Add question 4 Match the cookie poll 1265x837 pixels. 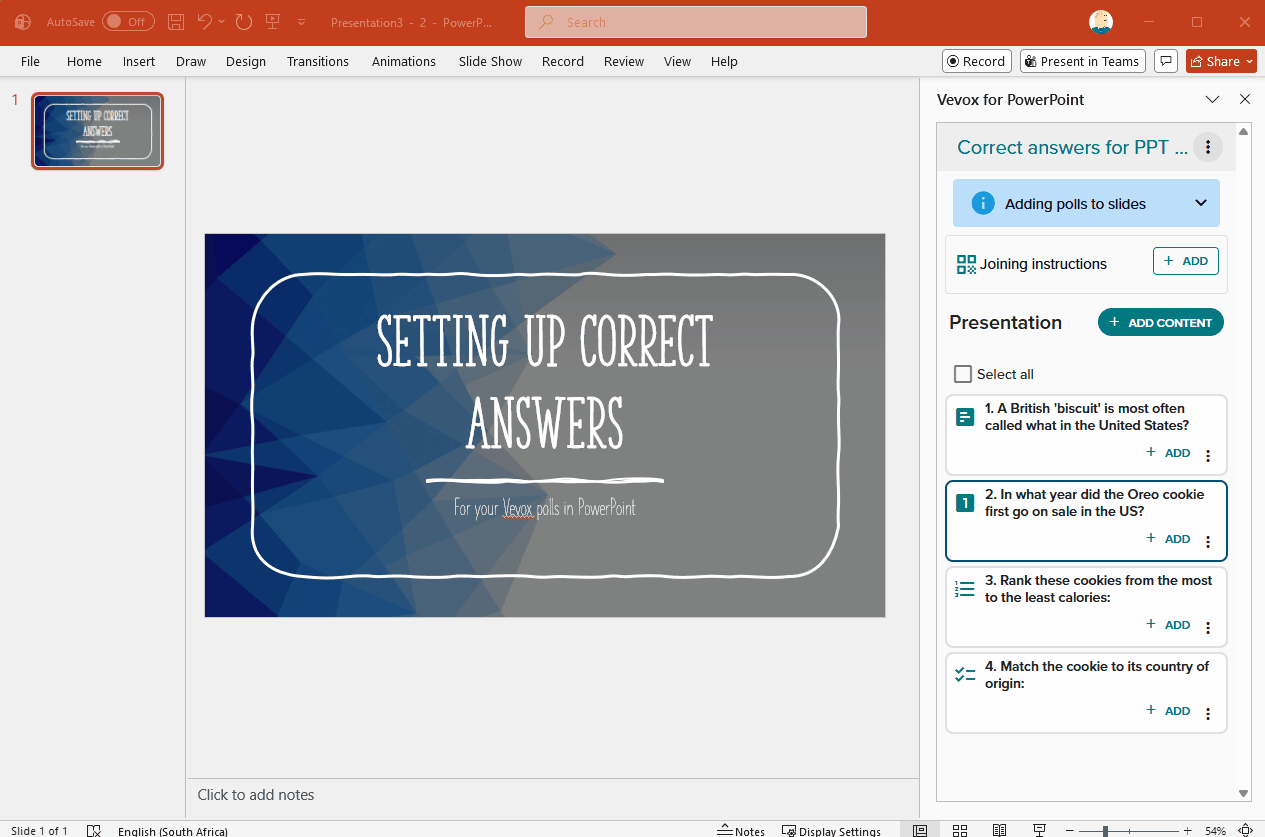1168,711
